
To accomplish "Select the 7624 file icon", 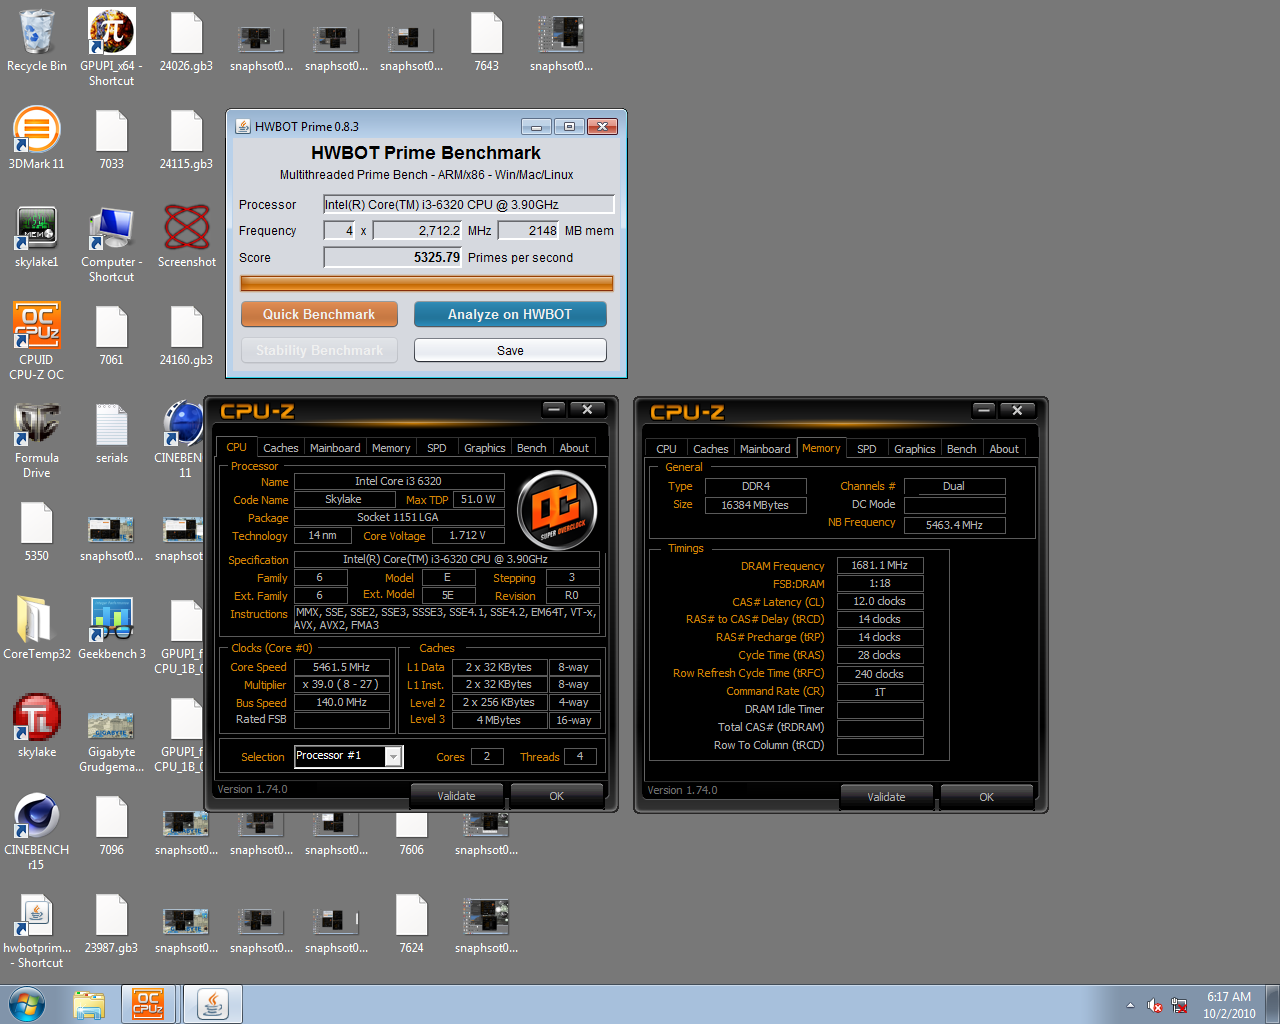I will coord(411,923).
